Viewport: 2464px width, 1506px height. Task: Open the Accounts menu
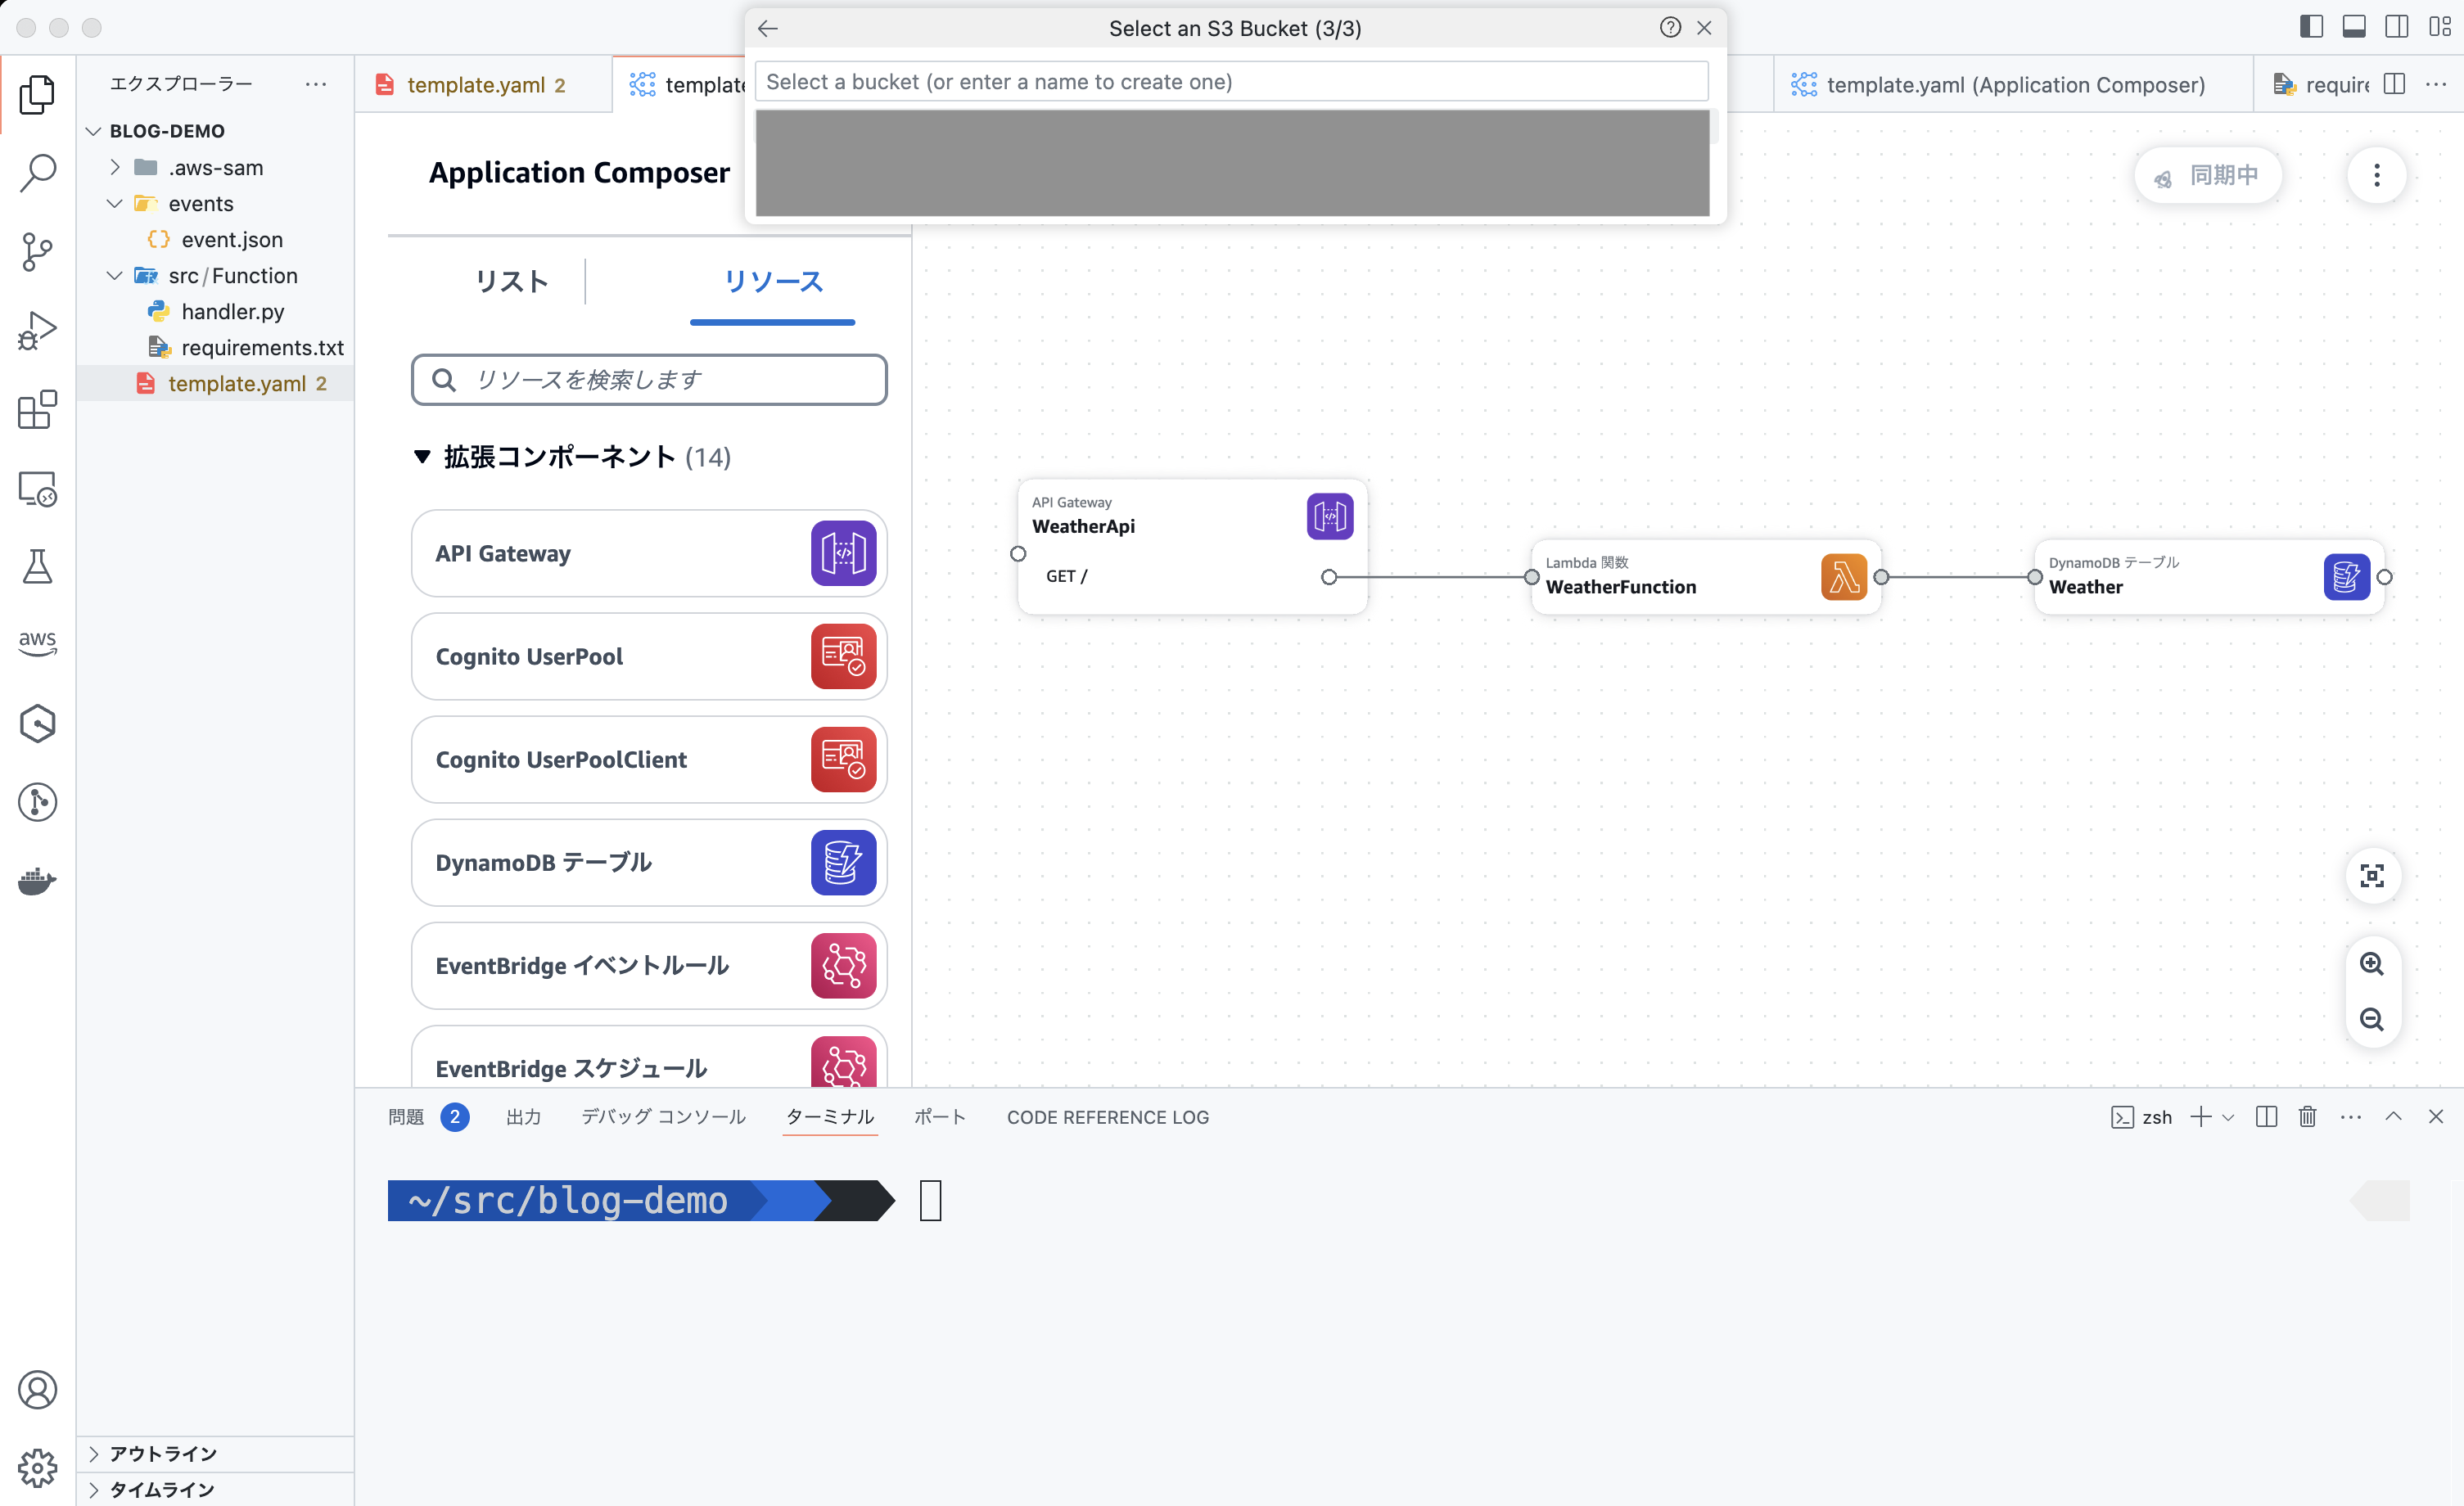(37, 1389)
